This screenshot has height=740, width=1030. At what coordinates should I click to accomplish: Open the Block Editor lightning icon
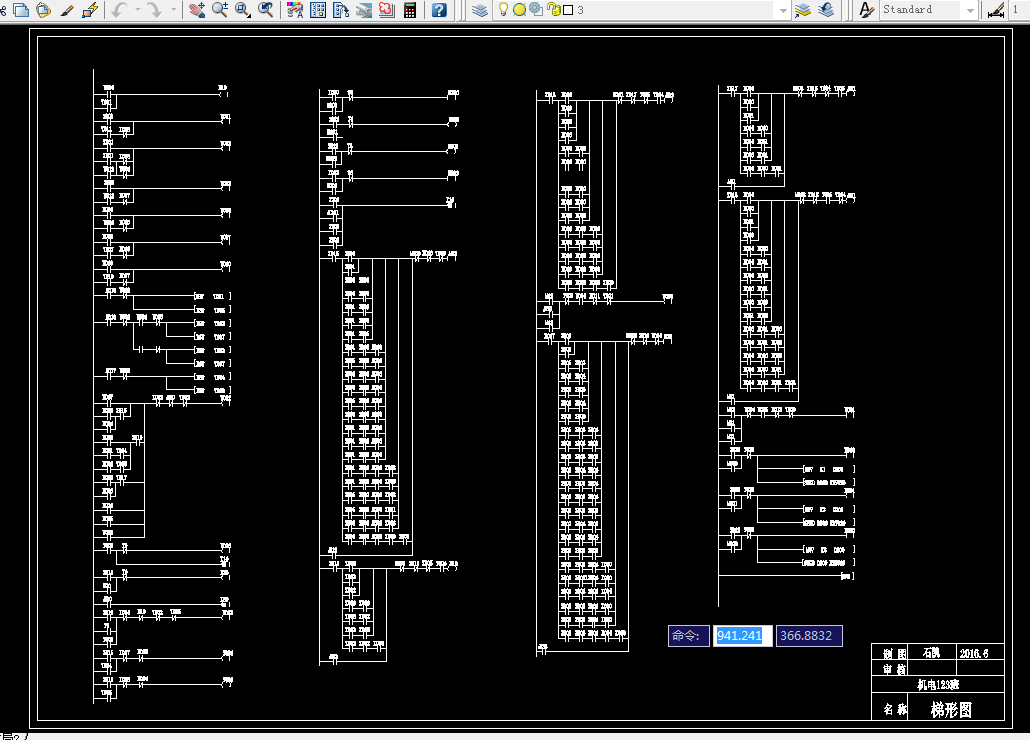coord(90,10)
